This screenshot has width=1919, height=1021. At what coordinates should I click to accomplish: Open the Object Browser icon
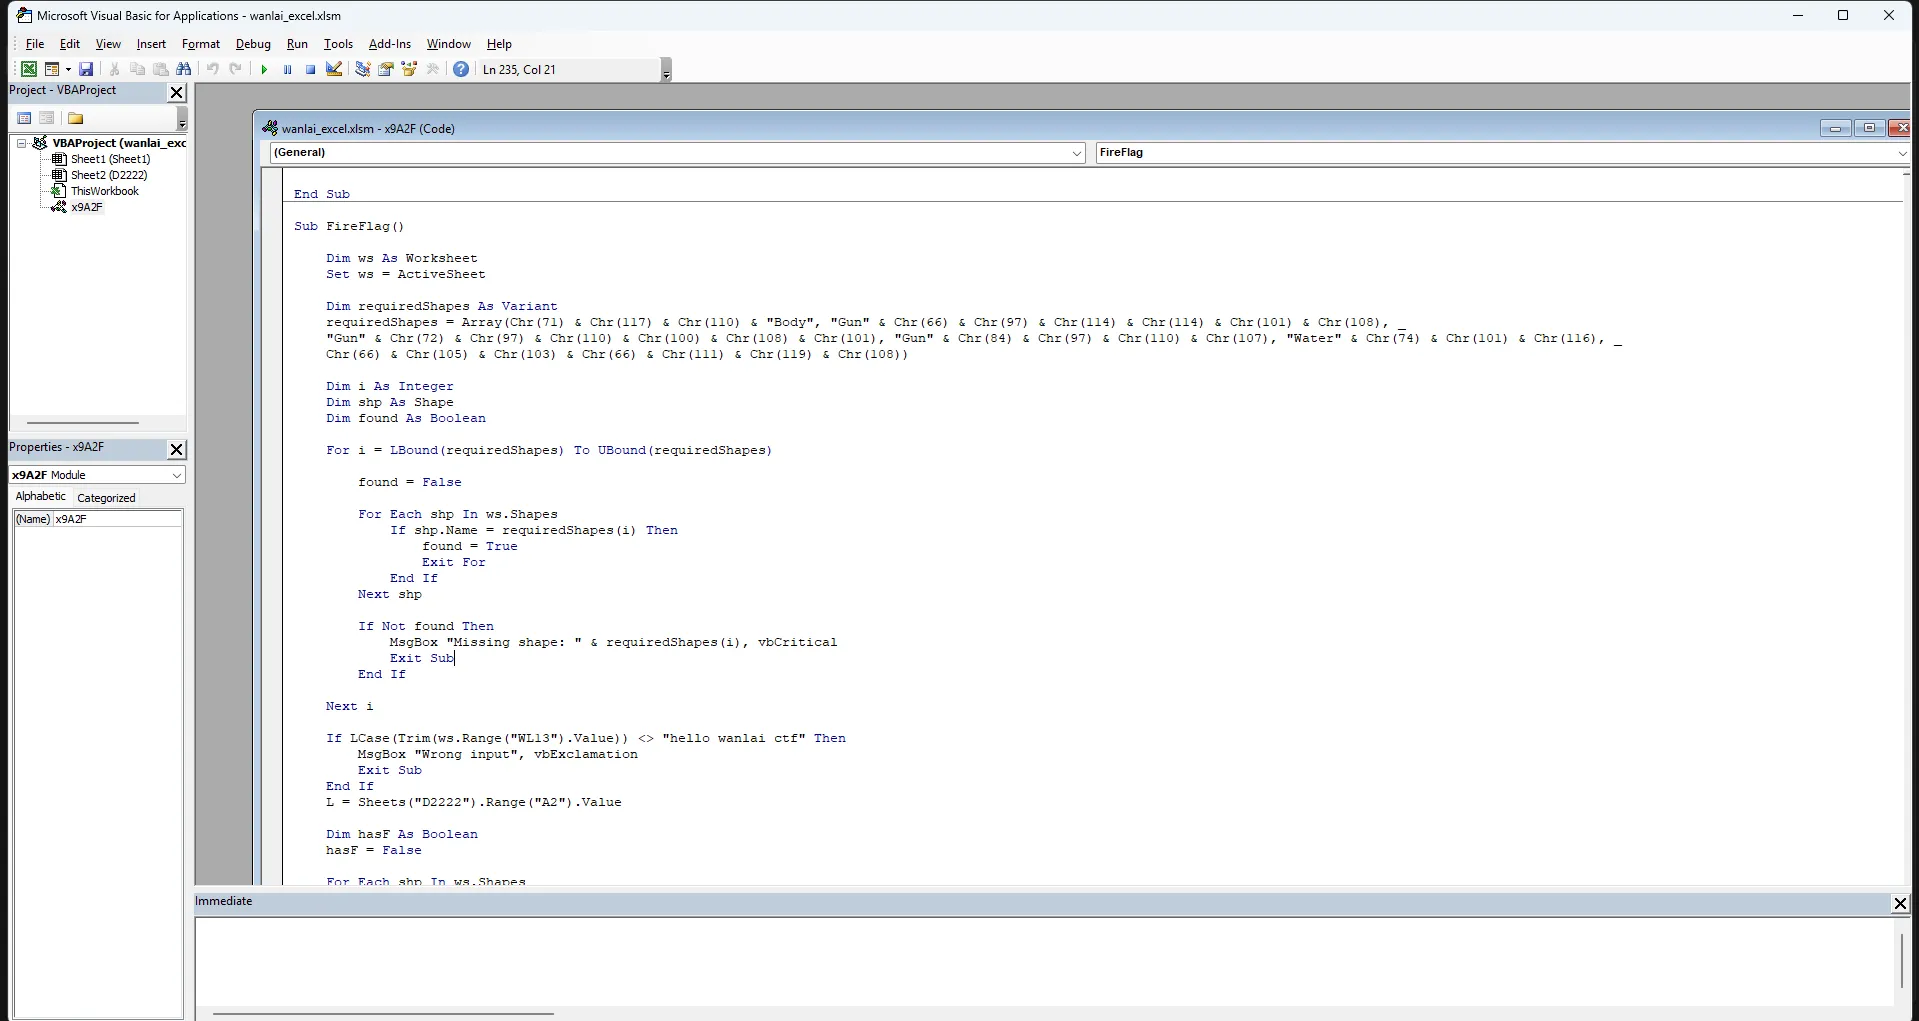click(409, 69)
